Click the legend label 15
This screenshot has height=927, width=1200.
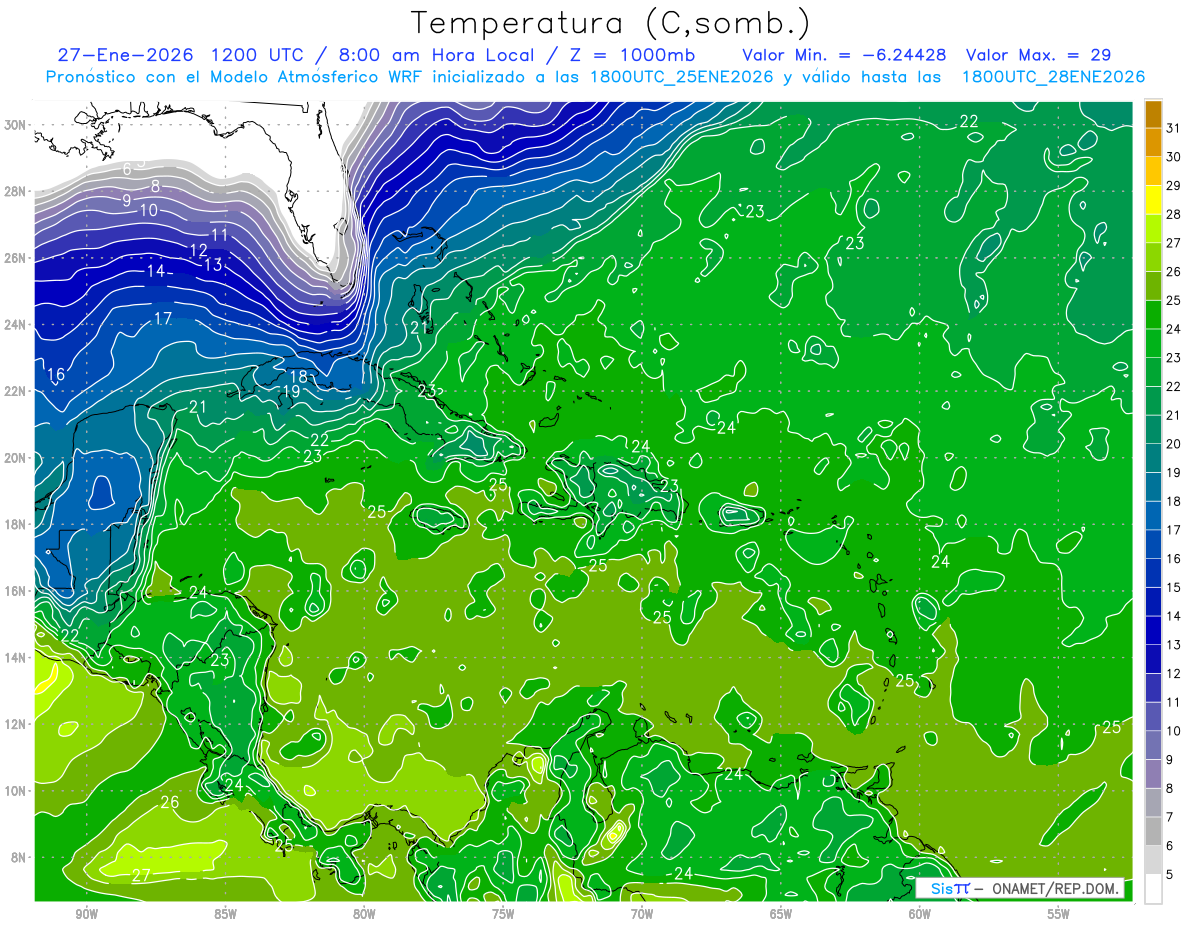point(1174,588)
